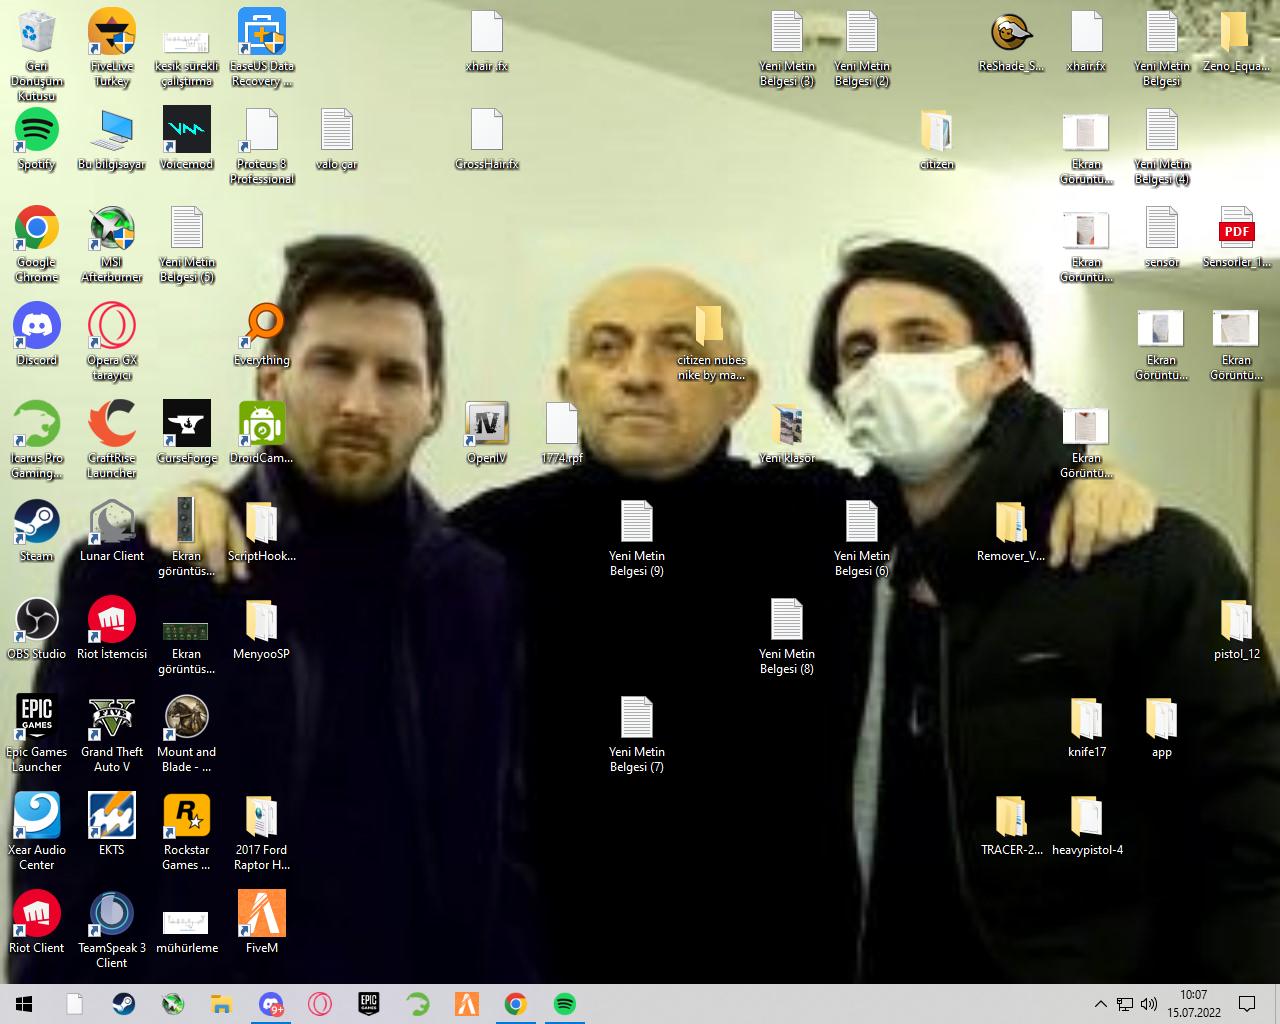Select the citizen folder icon
The image size is (1280, 1024).
point(937,138)
